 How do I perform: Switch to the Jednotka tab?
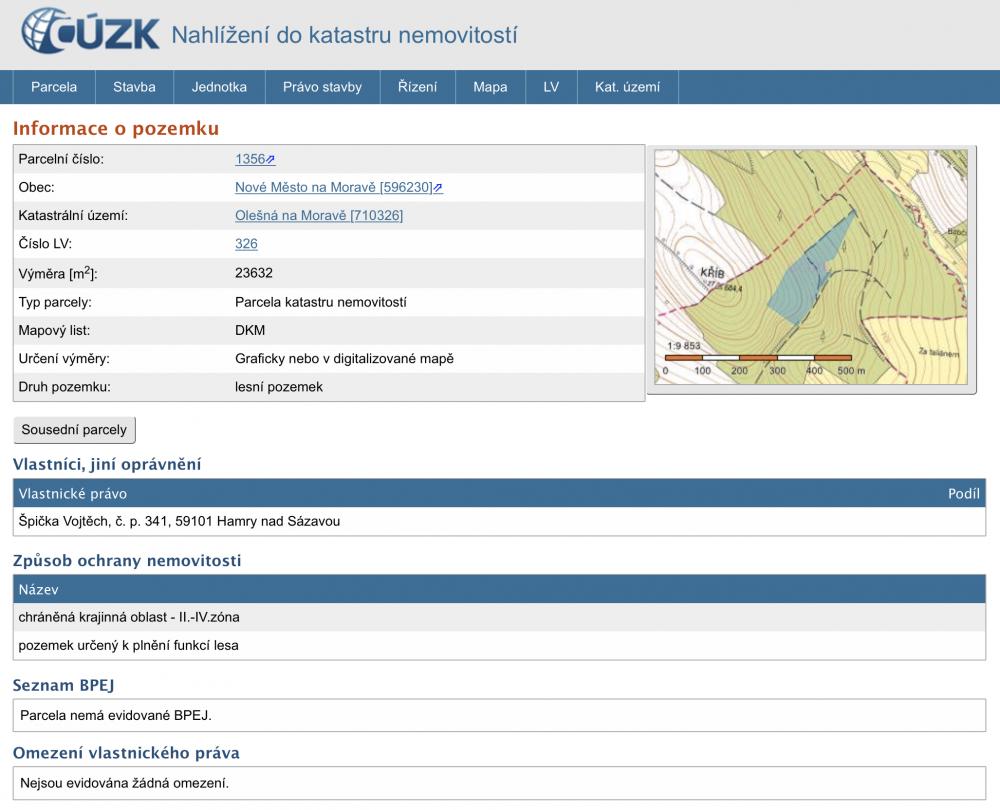(x=219, y=87)
